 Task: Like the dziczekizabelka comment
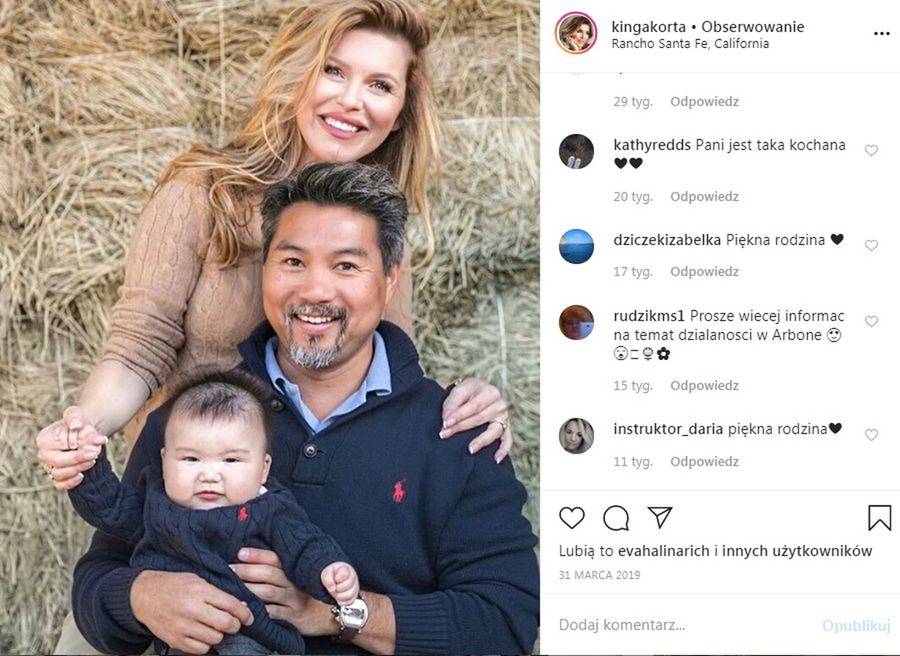point(871,245)
